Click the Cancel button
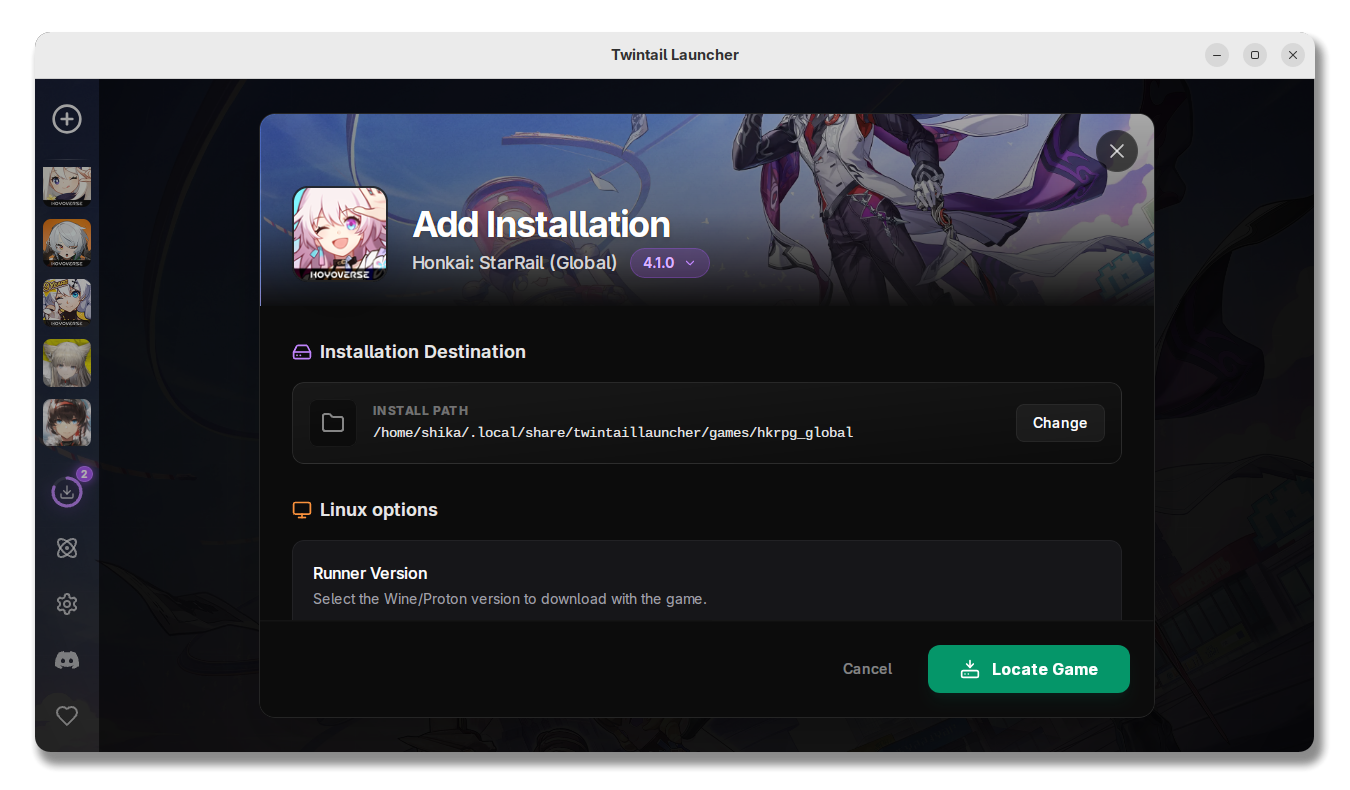The image size is (1350, 790). tap(867, 669)
